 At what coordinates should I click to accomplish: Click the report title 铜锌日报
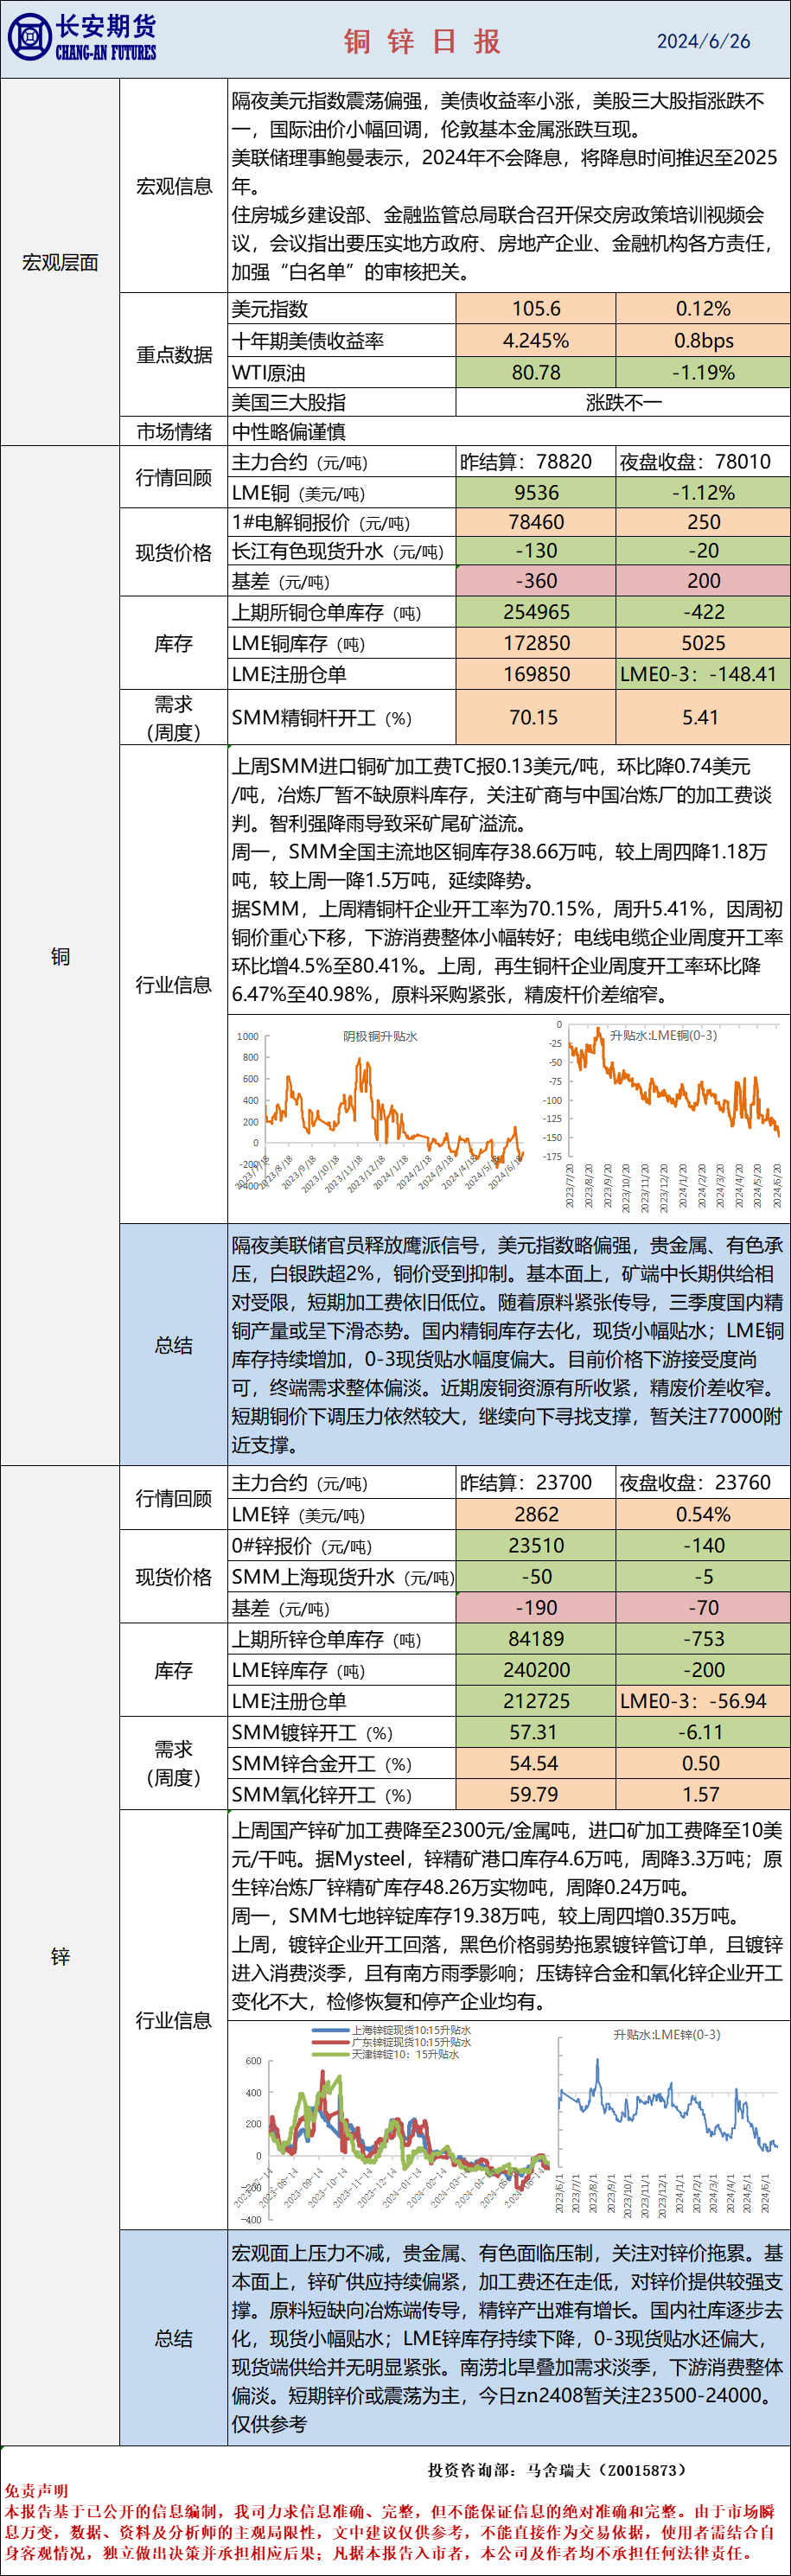pyautogui.click(x=422, y=41)
